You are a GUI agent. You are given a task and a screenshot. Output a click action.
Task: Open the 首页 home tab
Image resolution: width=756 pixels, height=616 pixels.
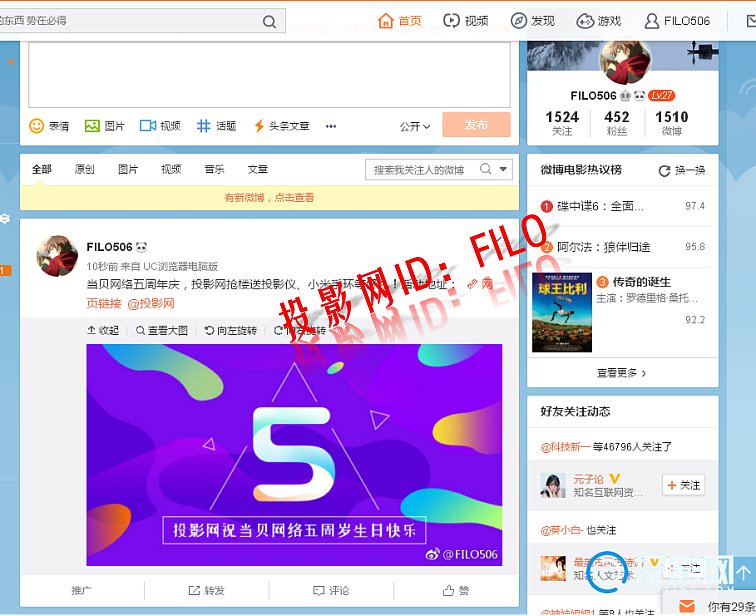tap(400, 21)
